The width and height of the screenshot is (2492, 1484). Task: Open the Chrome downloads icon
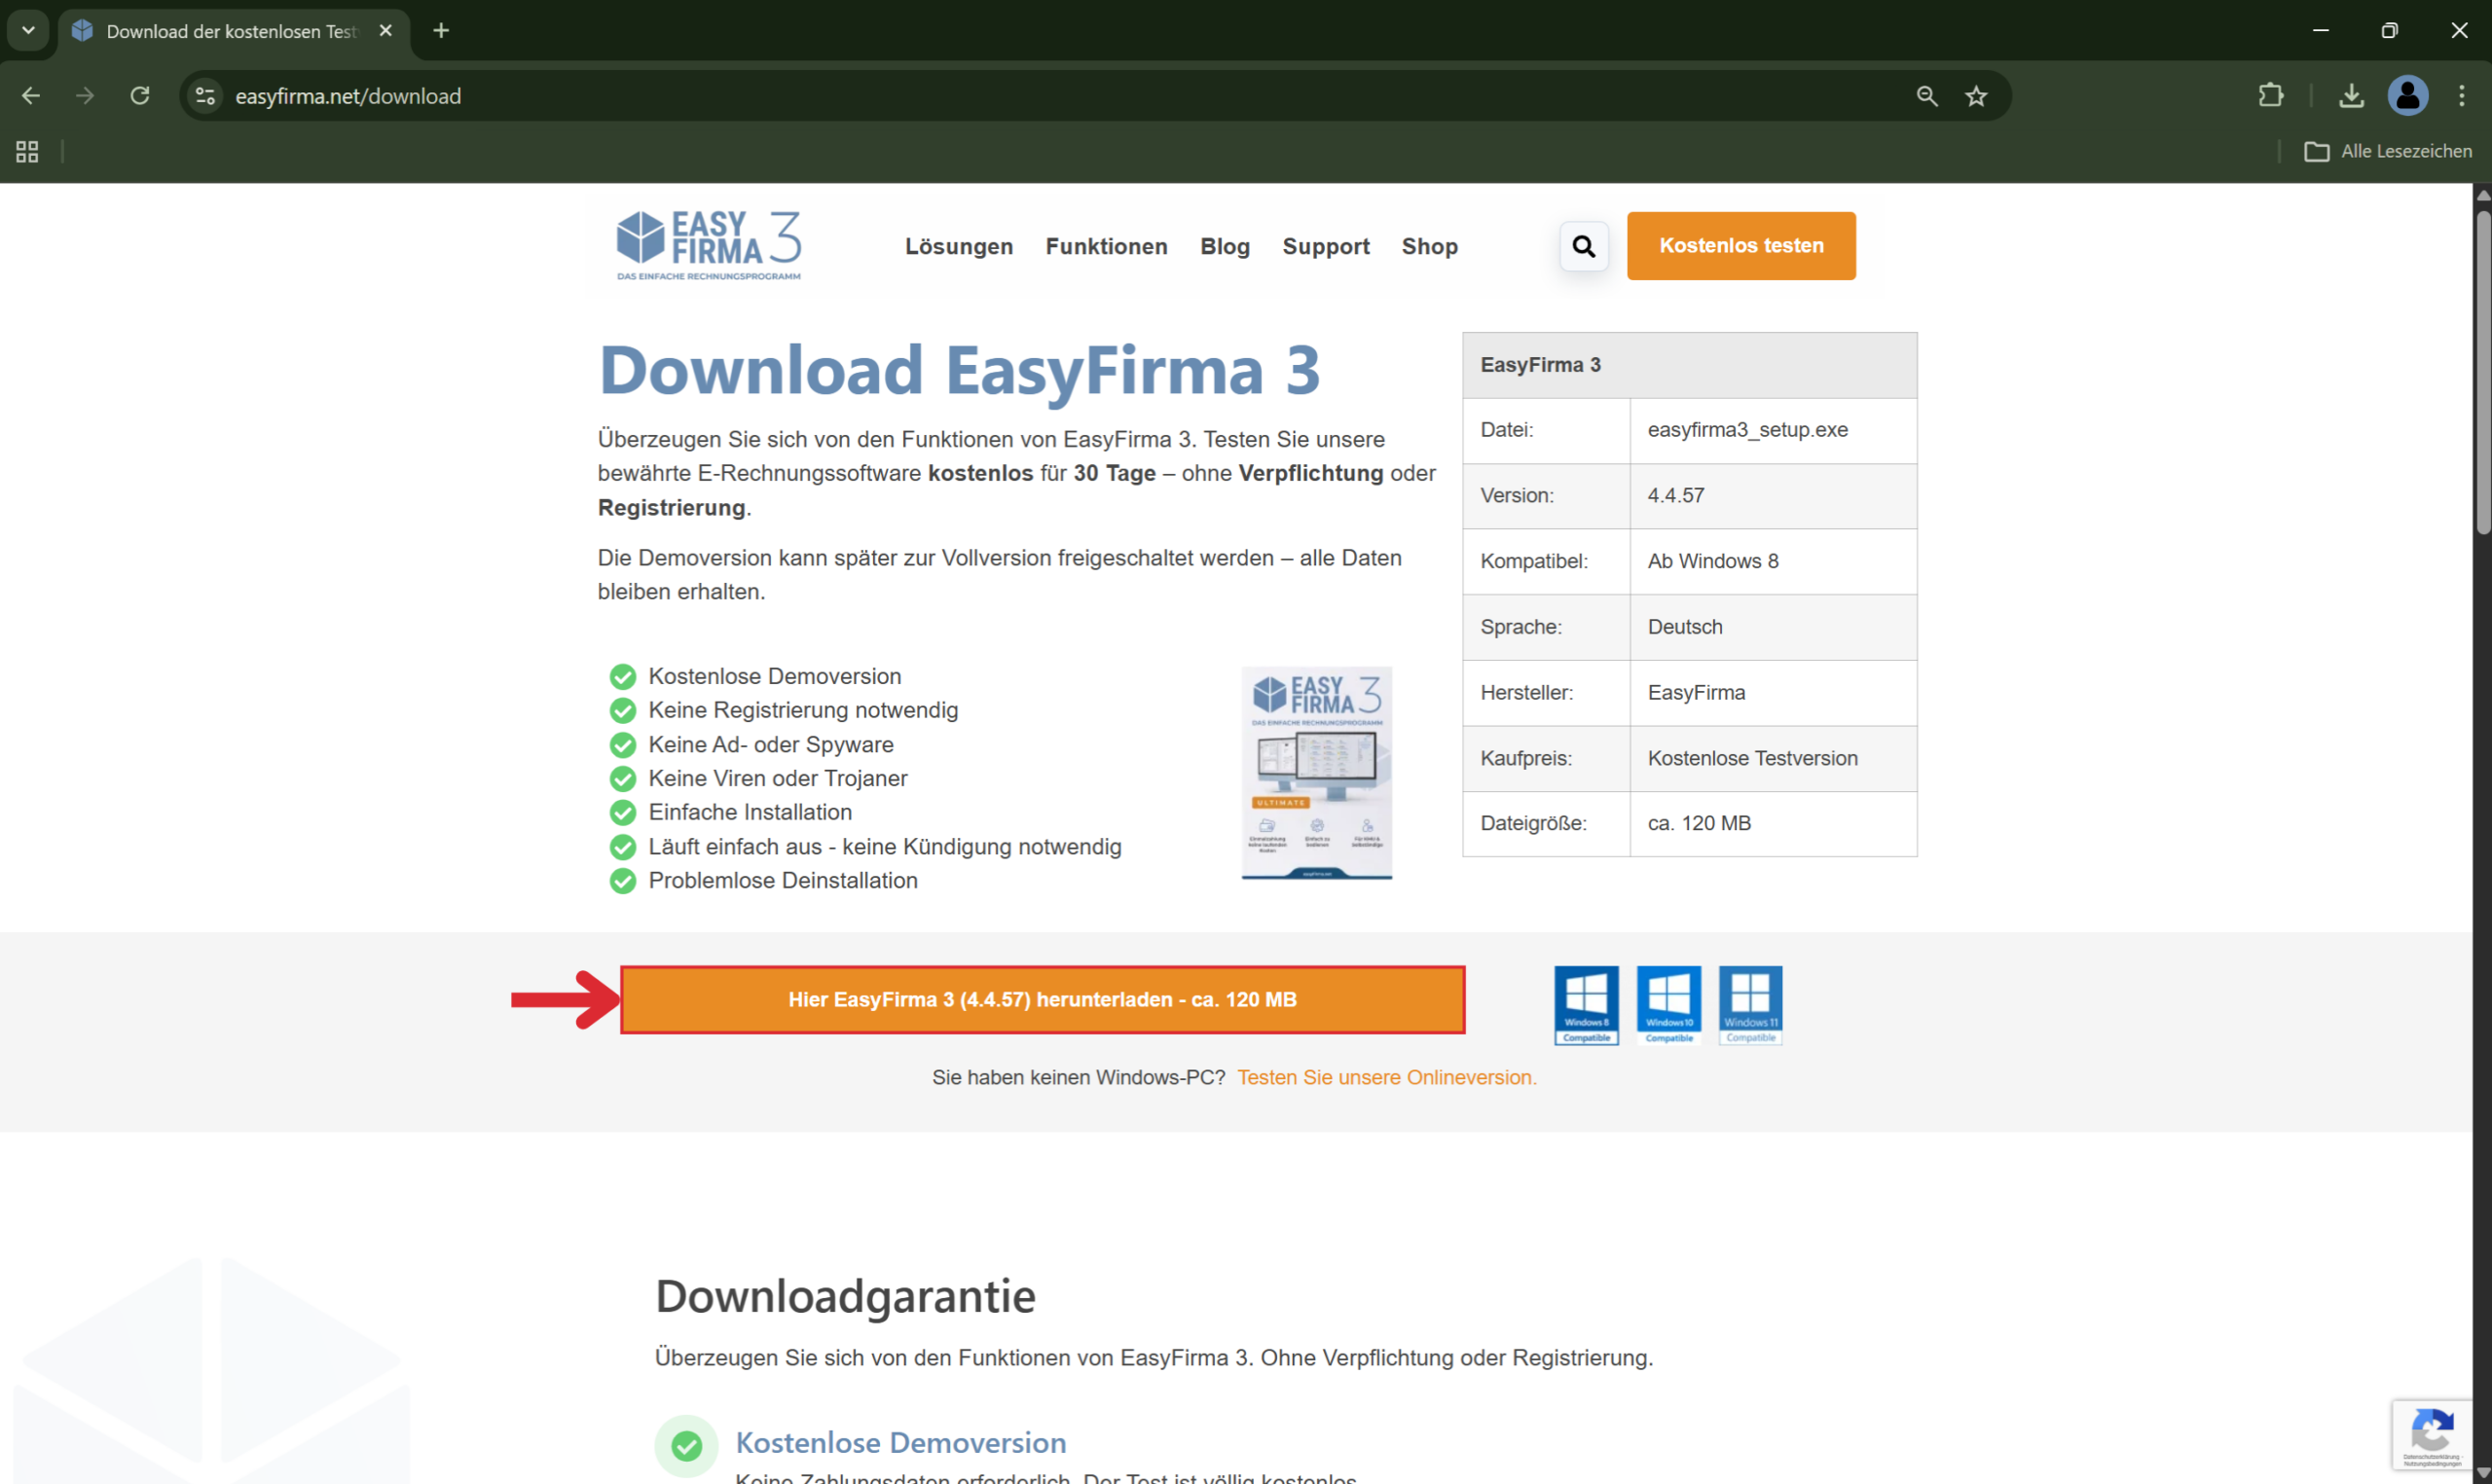click(x=2351, y=96)
